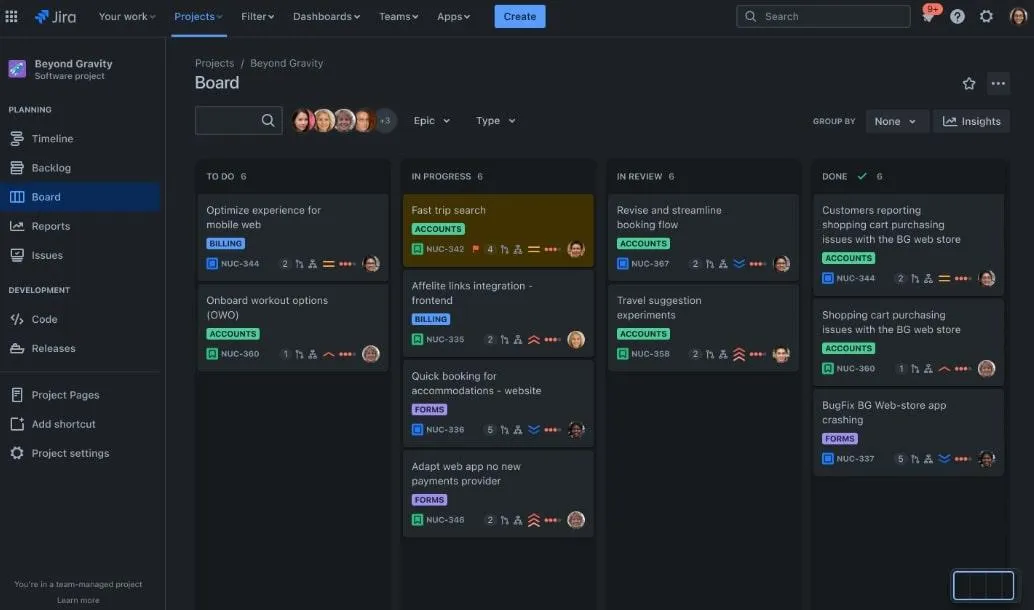Expand the Your work menu
This screenshot has width=1034, height=610.
tap(127, 16)
